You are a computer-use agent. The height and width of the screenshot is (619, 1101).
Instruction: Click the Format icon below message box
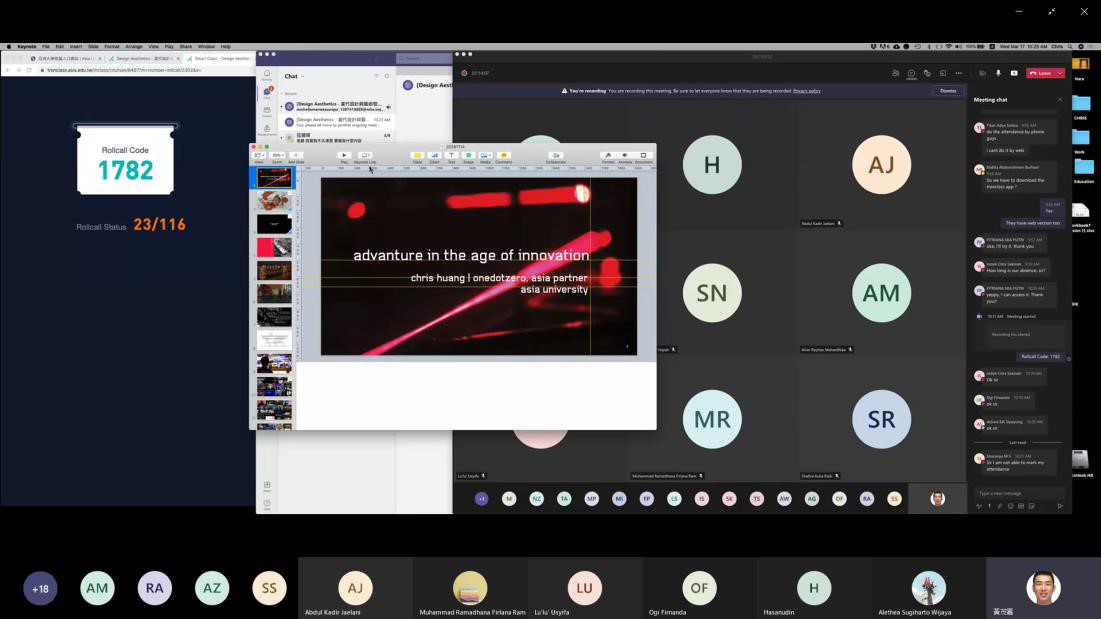[979, 506]
